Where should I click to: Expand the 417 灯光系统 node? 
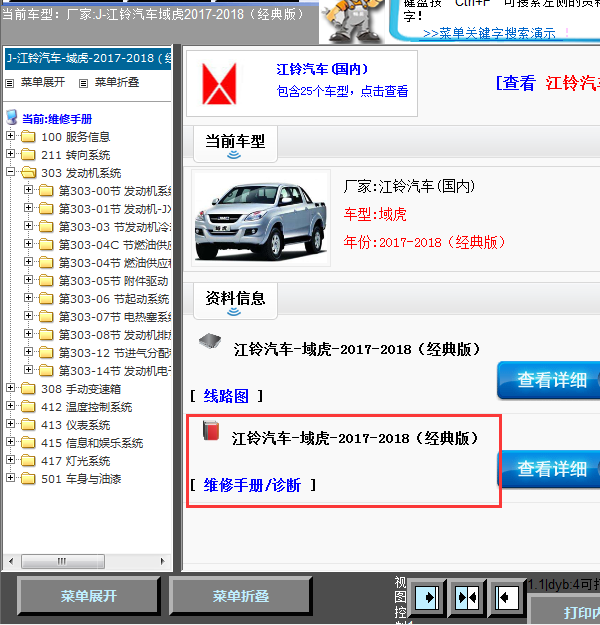click(x=11, y=460)
